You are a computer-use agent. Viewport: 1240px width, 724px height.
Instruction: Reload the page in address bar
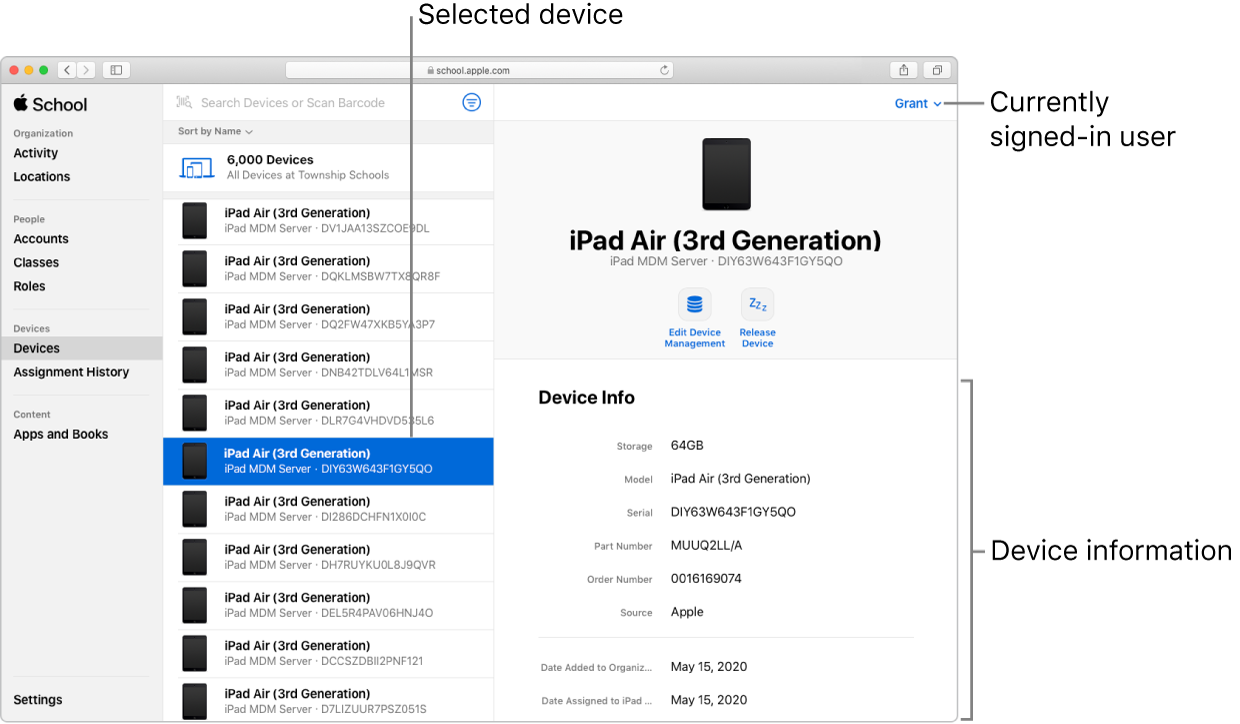[664, 70]
